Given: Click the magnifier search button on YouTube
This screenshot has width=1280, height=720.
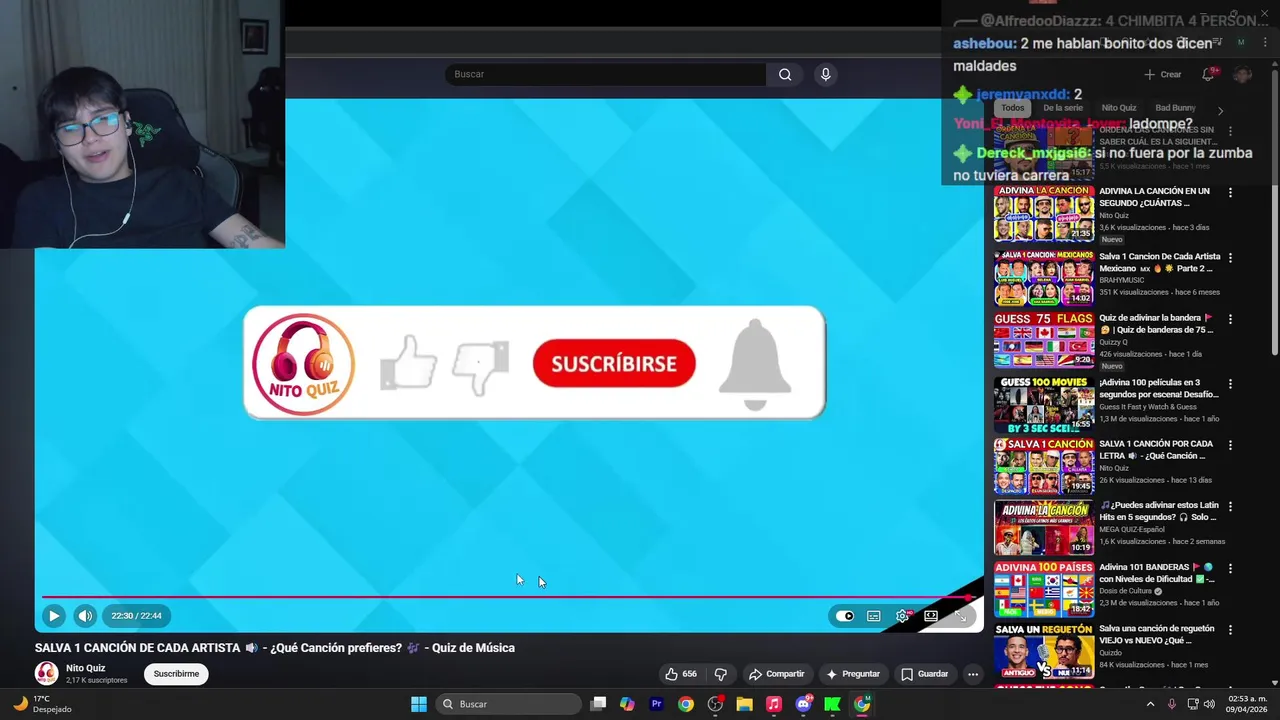Looking at the screenshot, I should tap(785, 74).
